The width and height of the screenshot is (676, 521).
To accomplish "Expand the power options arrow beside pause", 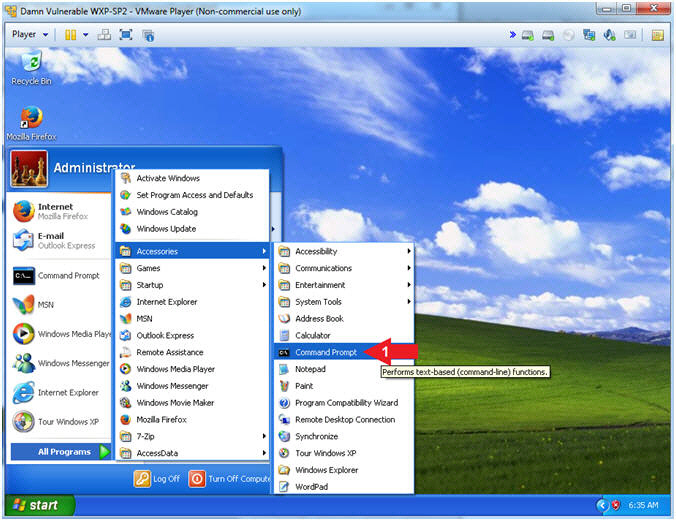I will pos(85,35).
